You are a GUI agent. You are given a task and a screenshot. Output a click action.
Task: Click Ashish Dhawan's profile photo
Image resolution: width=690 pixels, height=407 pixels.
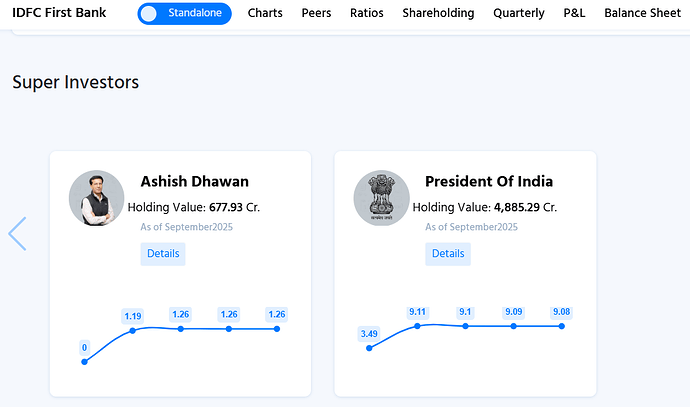(x=96, y=198)
